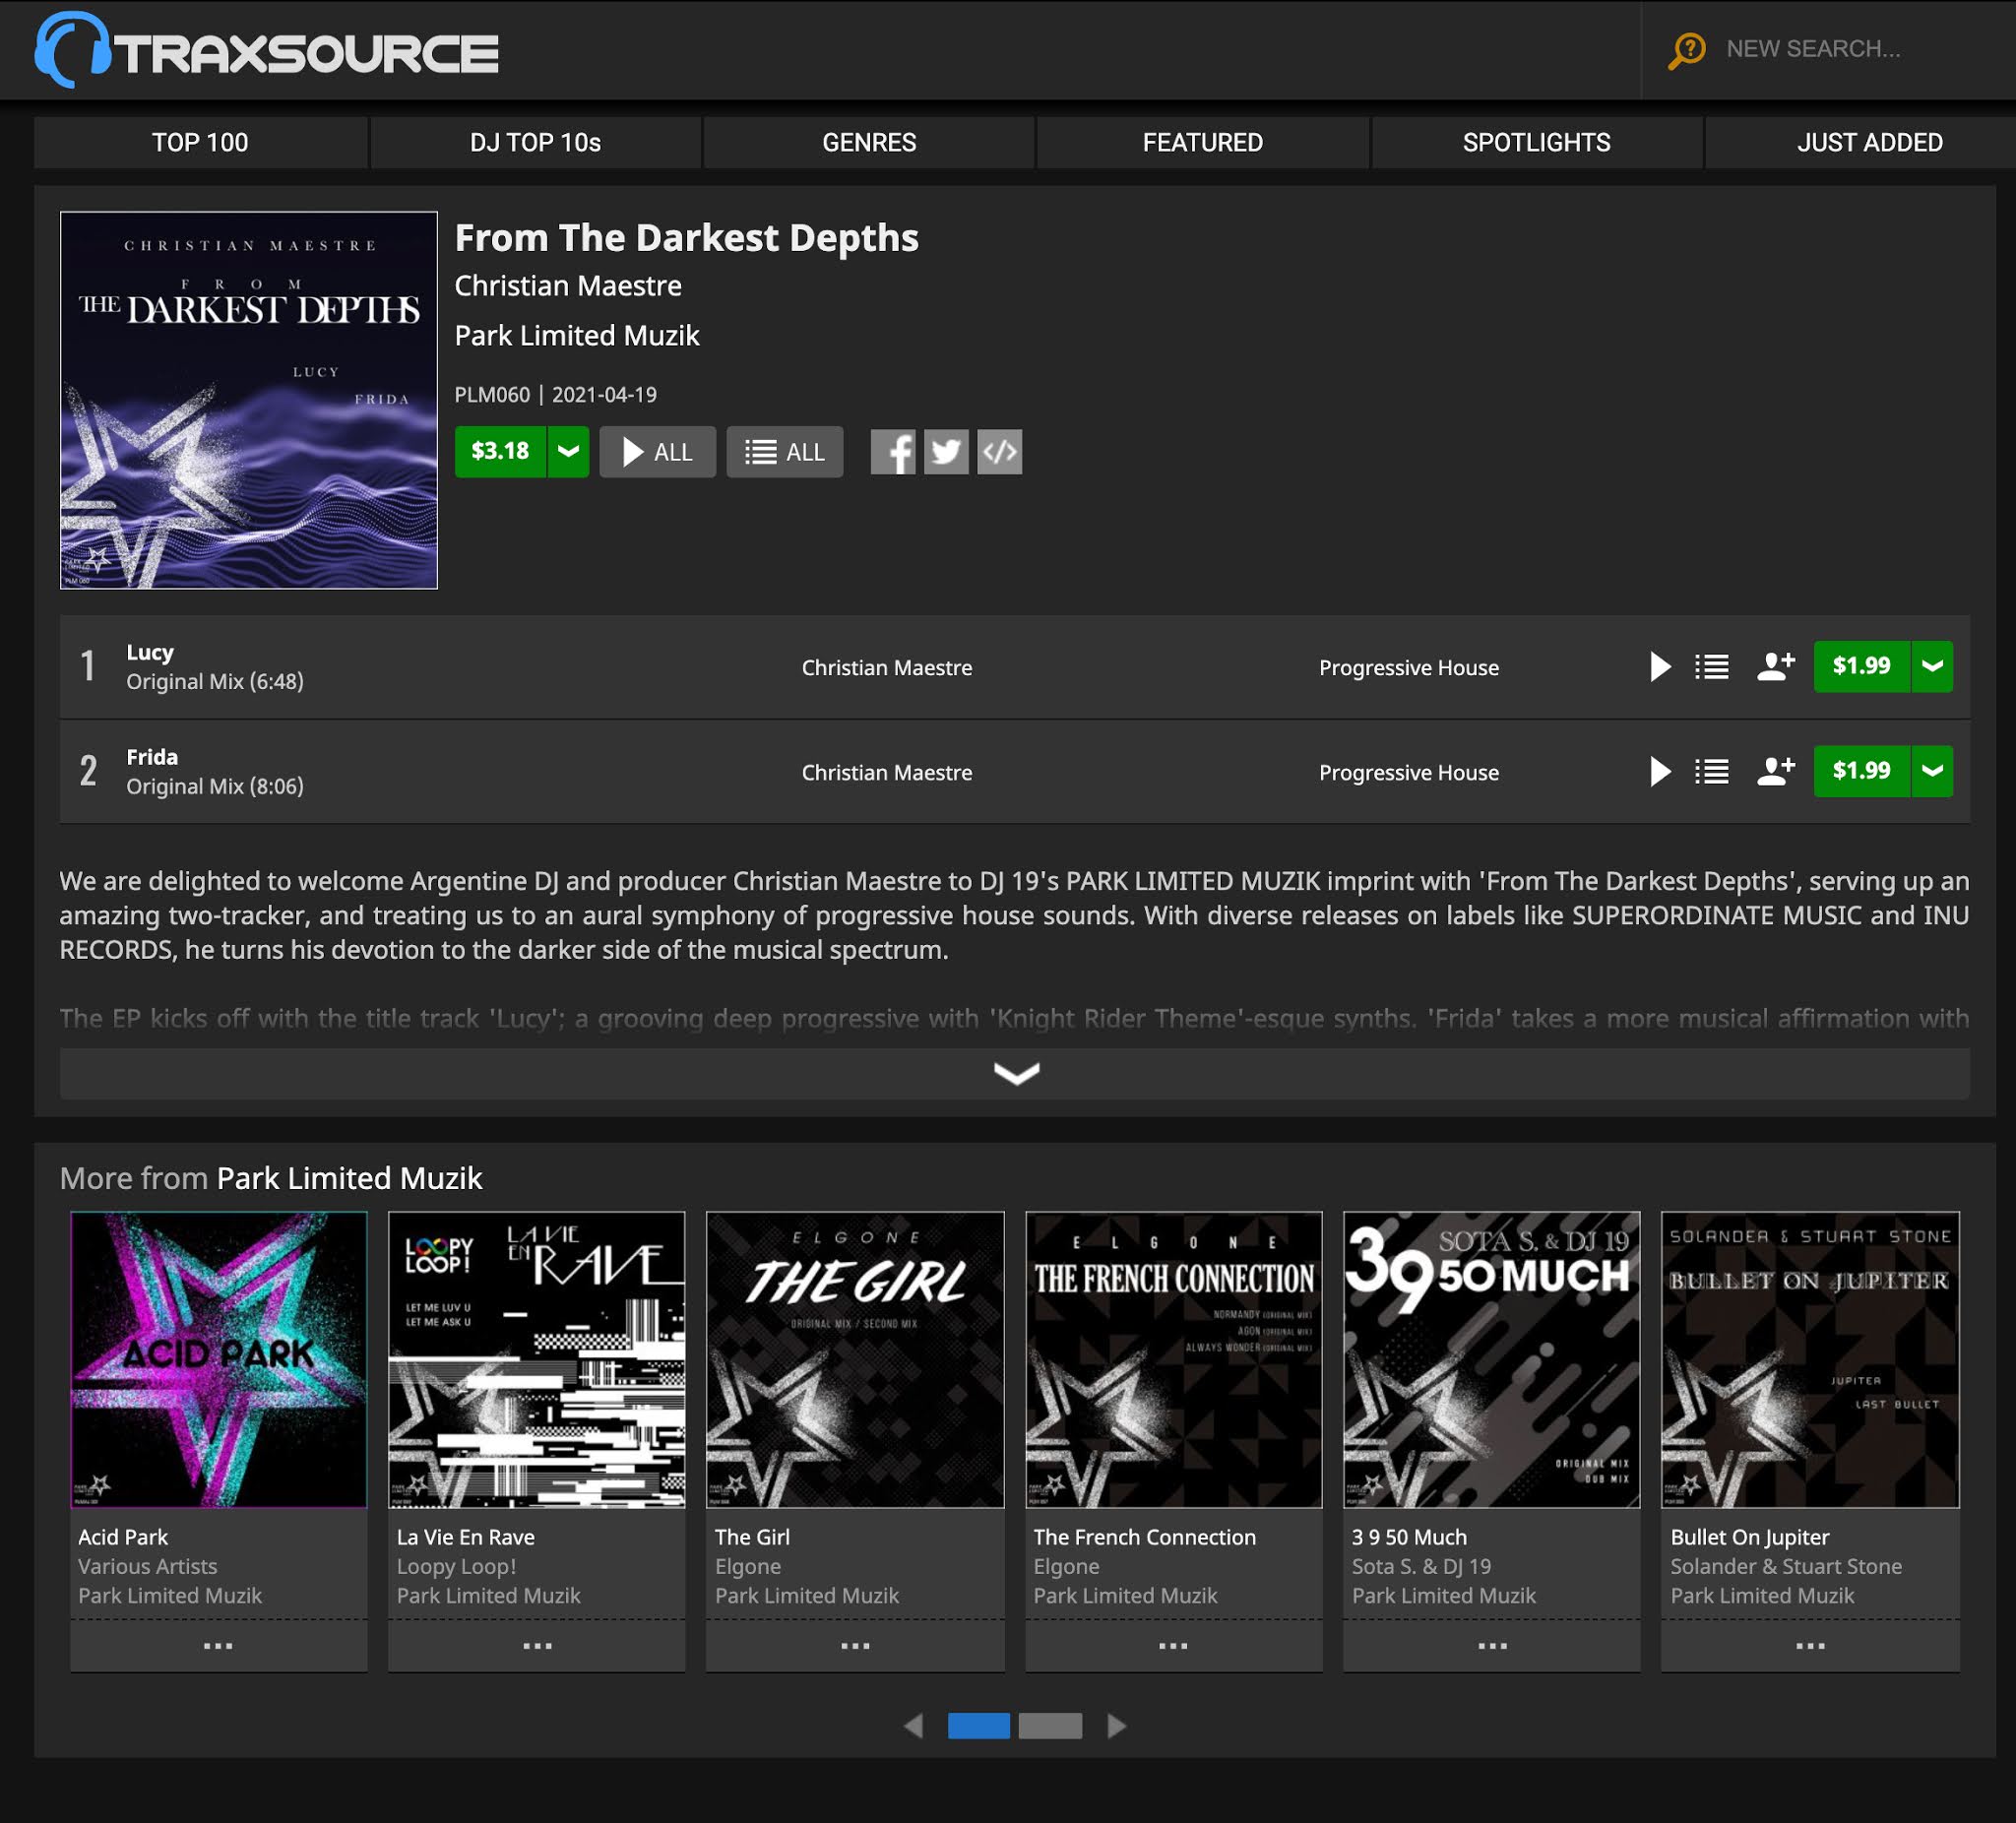Open the Acid Park cover thumbnail

coord(219,1360)
